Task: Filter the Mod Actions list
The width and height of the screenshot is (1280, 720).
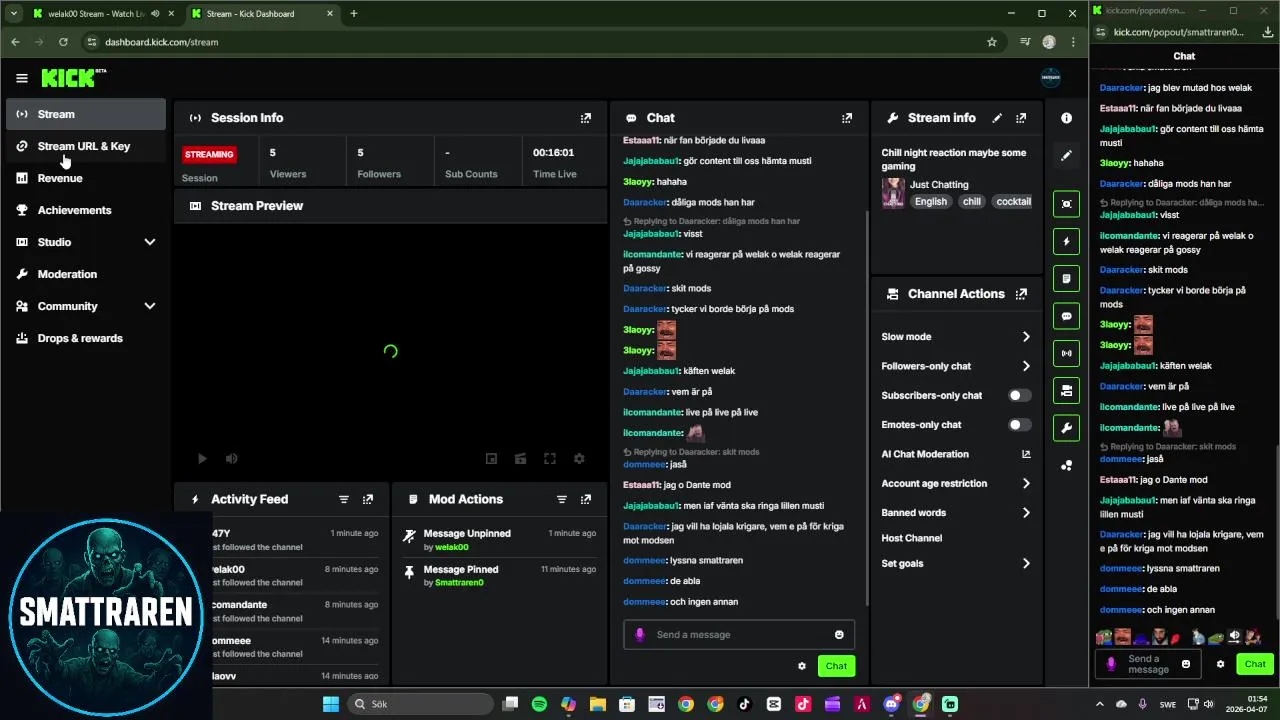Action: 562,499
